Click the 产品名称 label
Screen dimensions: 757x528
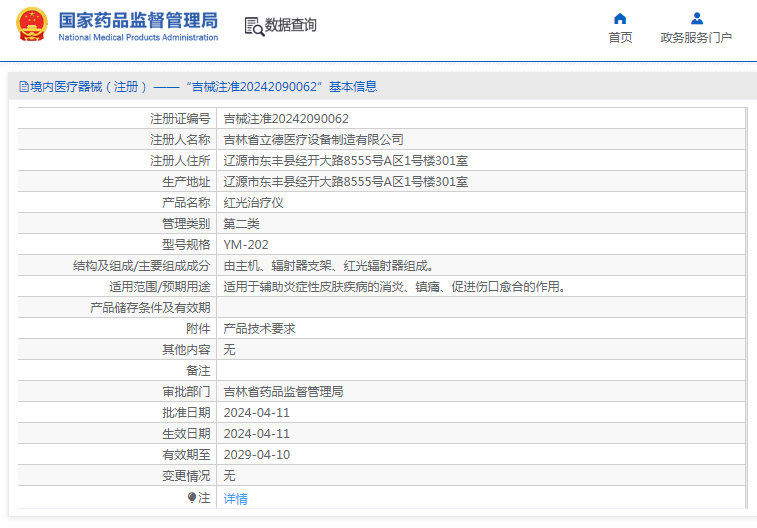tap(186, 203)
